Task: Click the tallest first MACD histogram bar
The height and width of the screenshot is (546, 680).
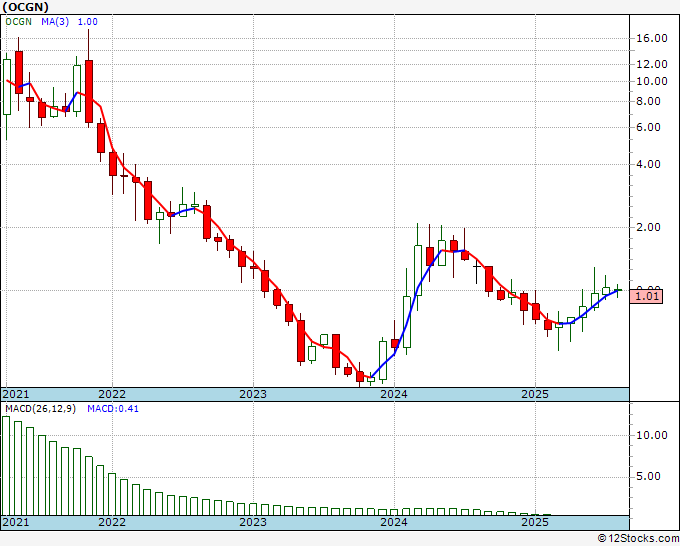Action: [x=6, y=466]
